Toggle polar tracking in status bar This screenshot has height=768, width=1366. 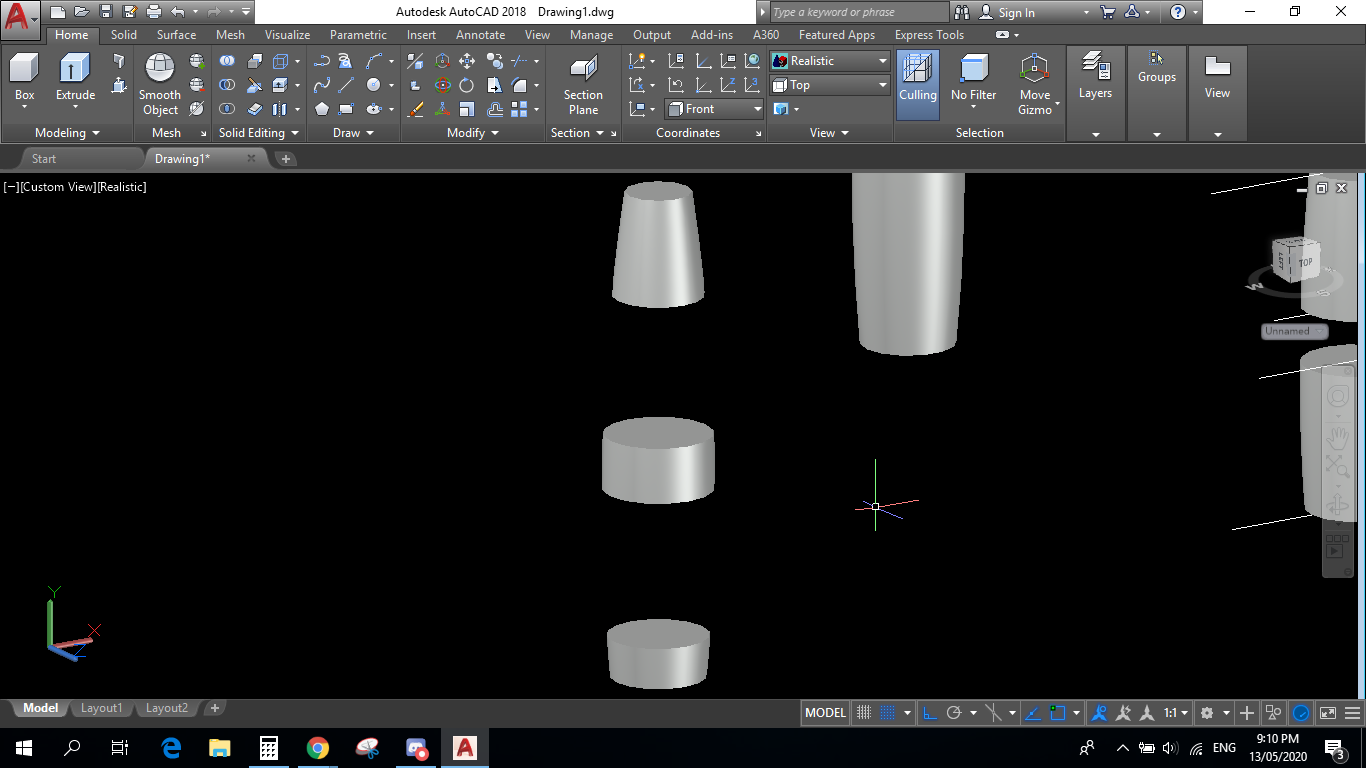(x=954, y=713)
